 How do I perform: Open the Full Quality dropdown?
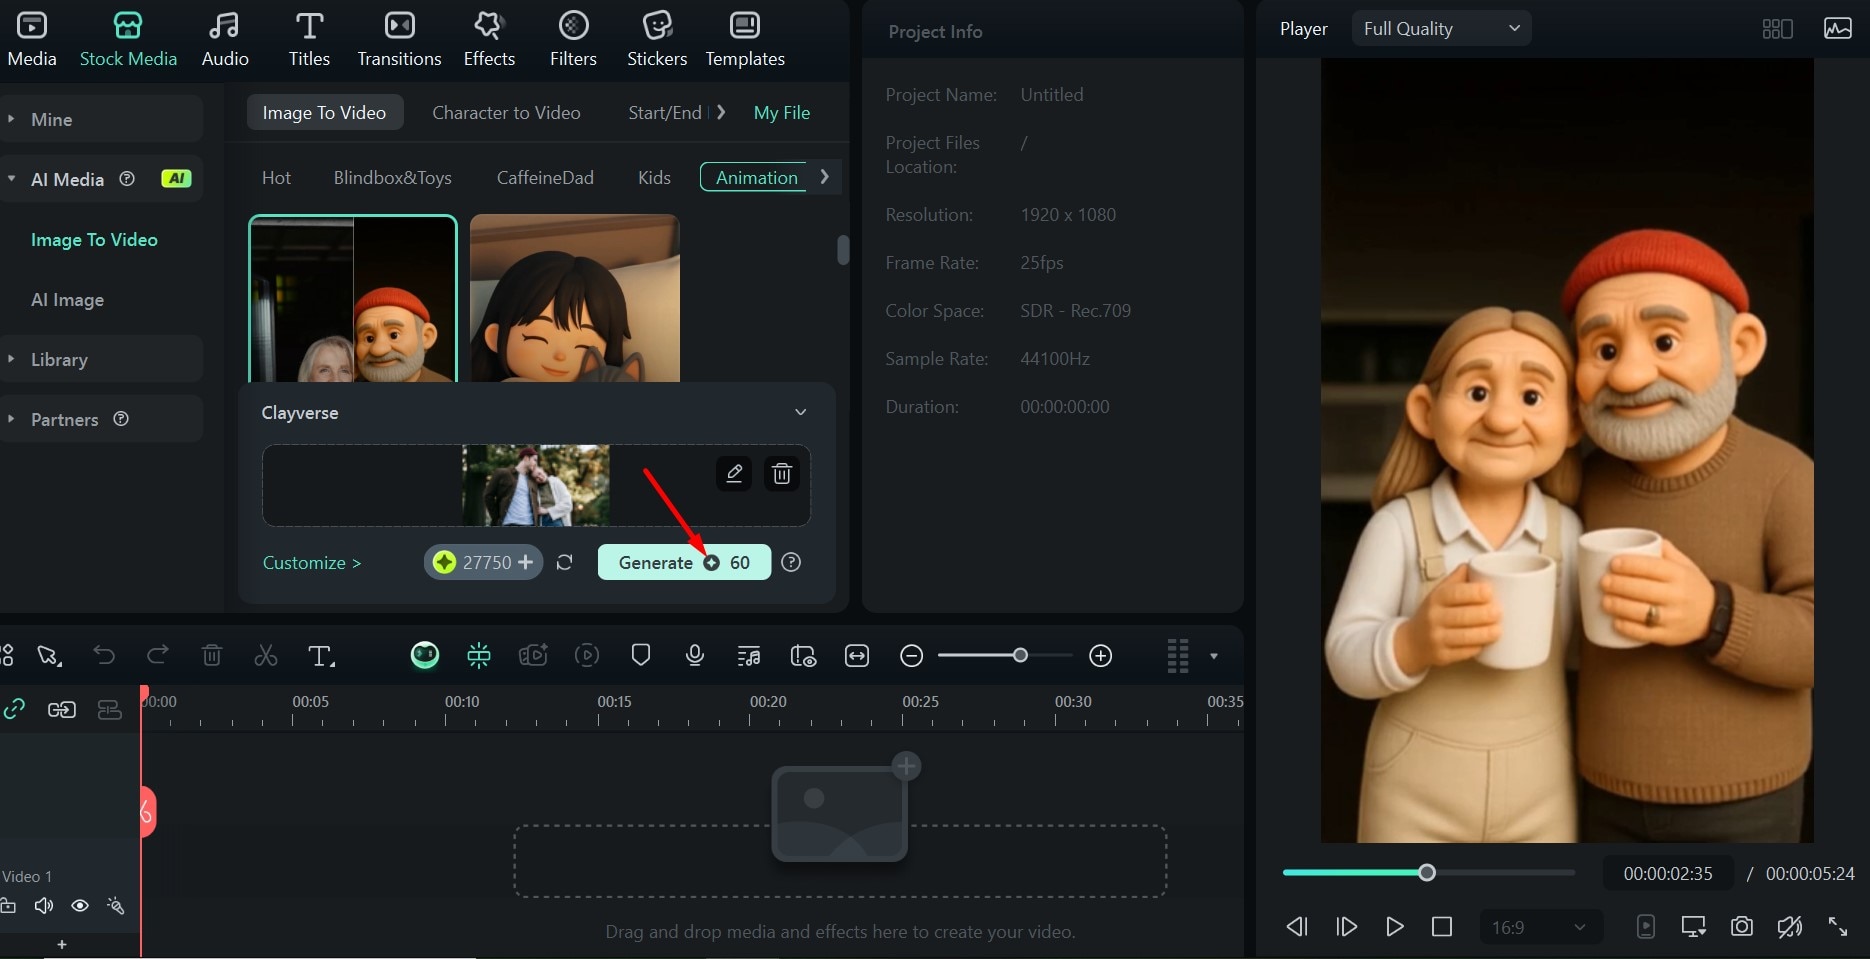pyautogui.click(x=1441, y=29)
